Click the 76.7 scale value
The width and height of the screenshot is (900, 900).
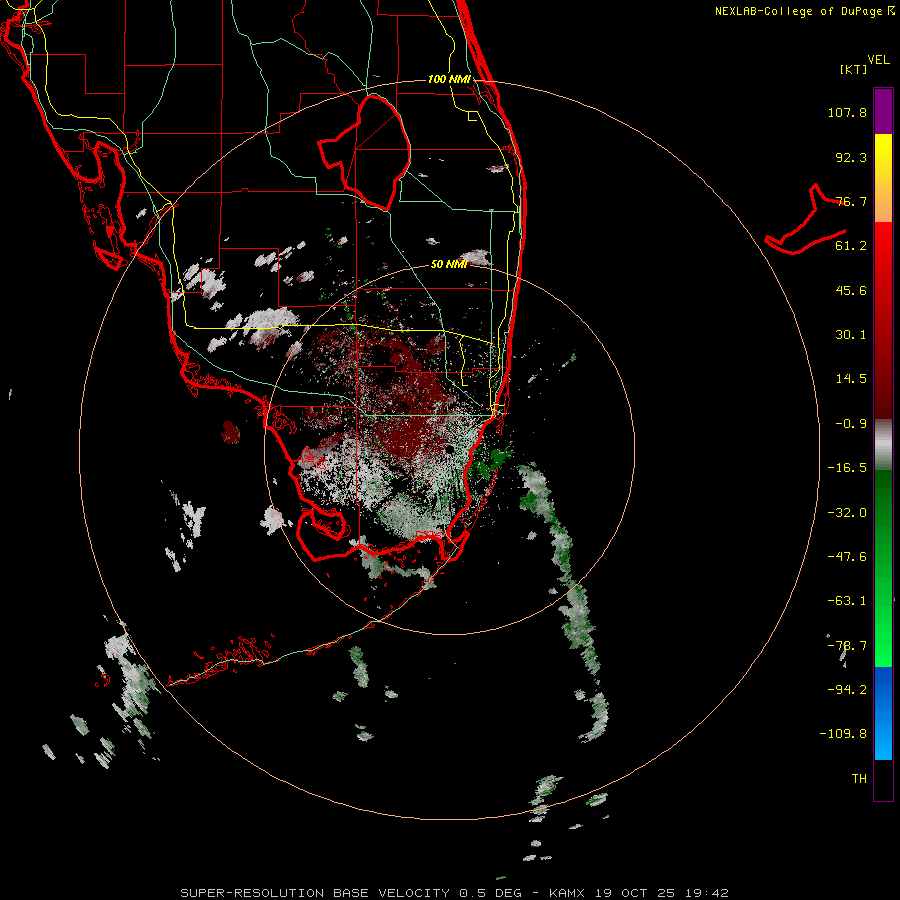[851, 201]
